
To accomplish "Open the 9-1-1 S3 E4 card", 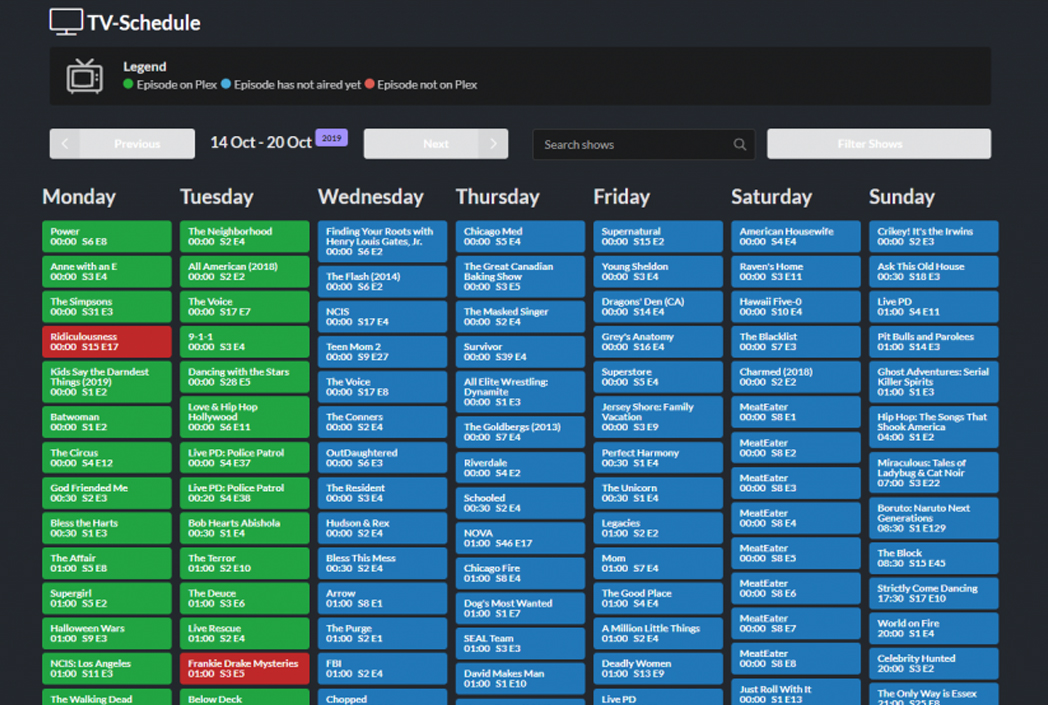I will click(245, 341).
